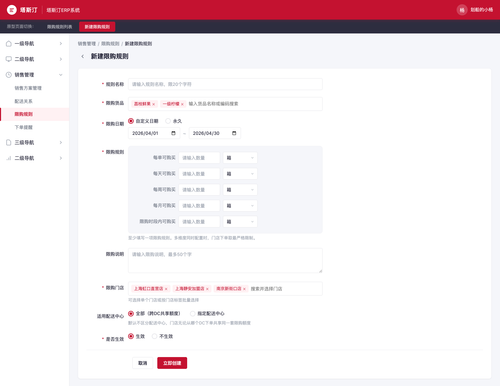Focus quantity input for 每周可购买
500x386 pixels.
coord(199,190)
